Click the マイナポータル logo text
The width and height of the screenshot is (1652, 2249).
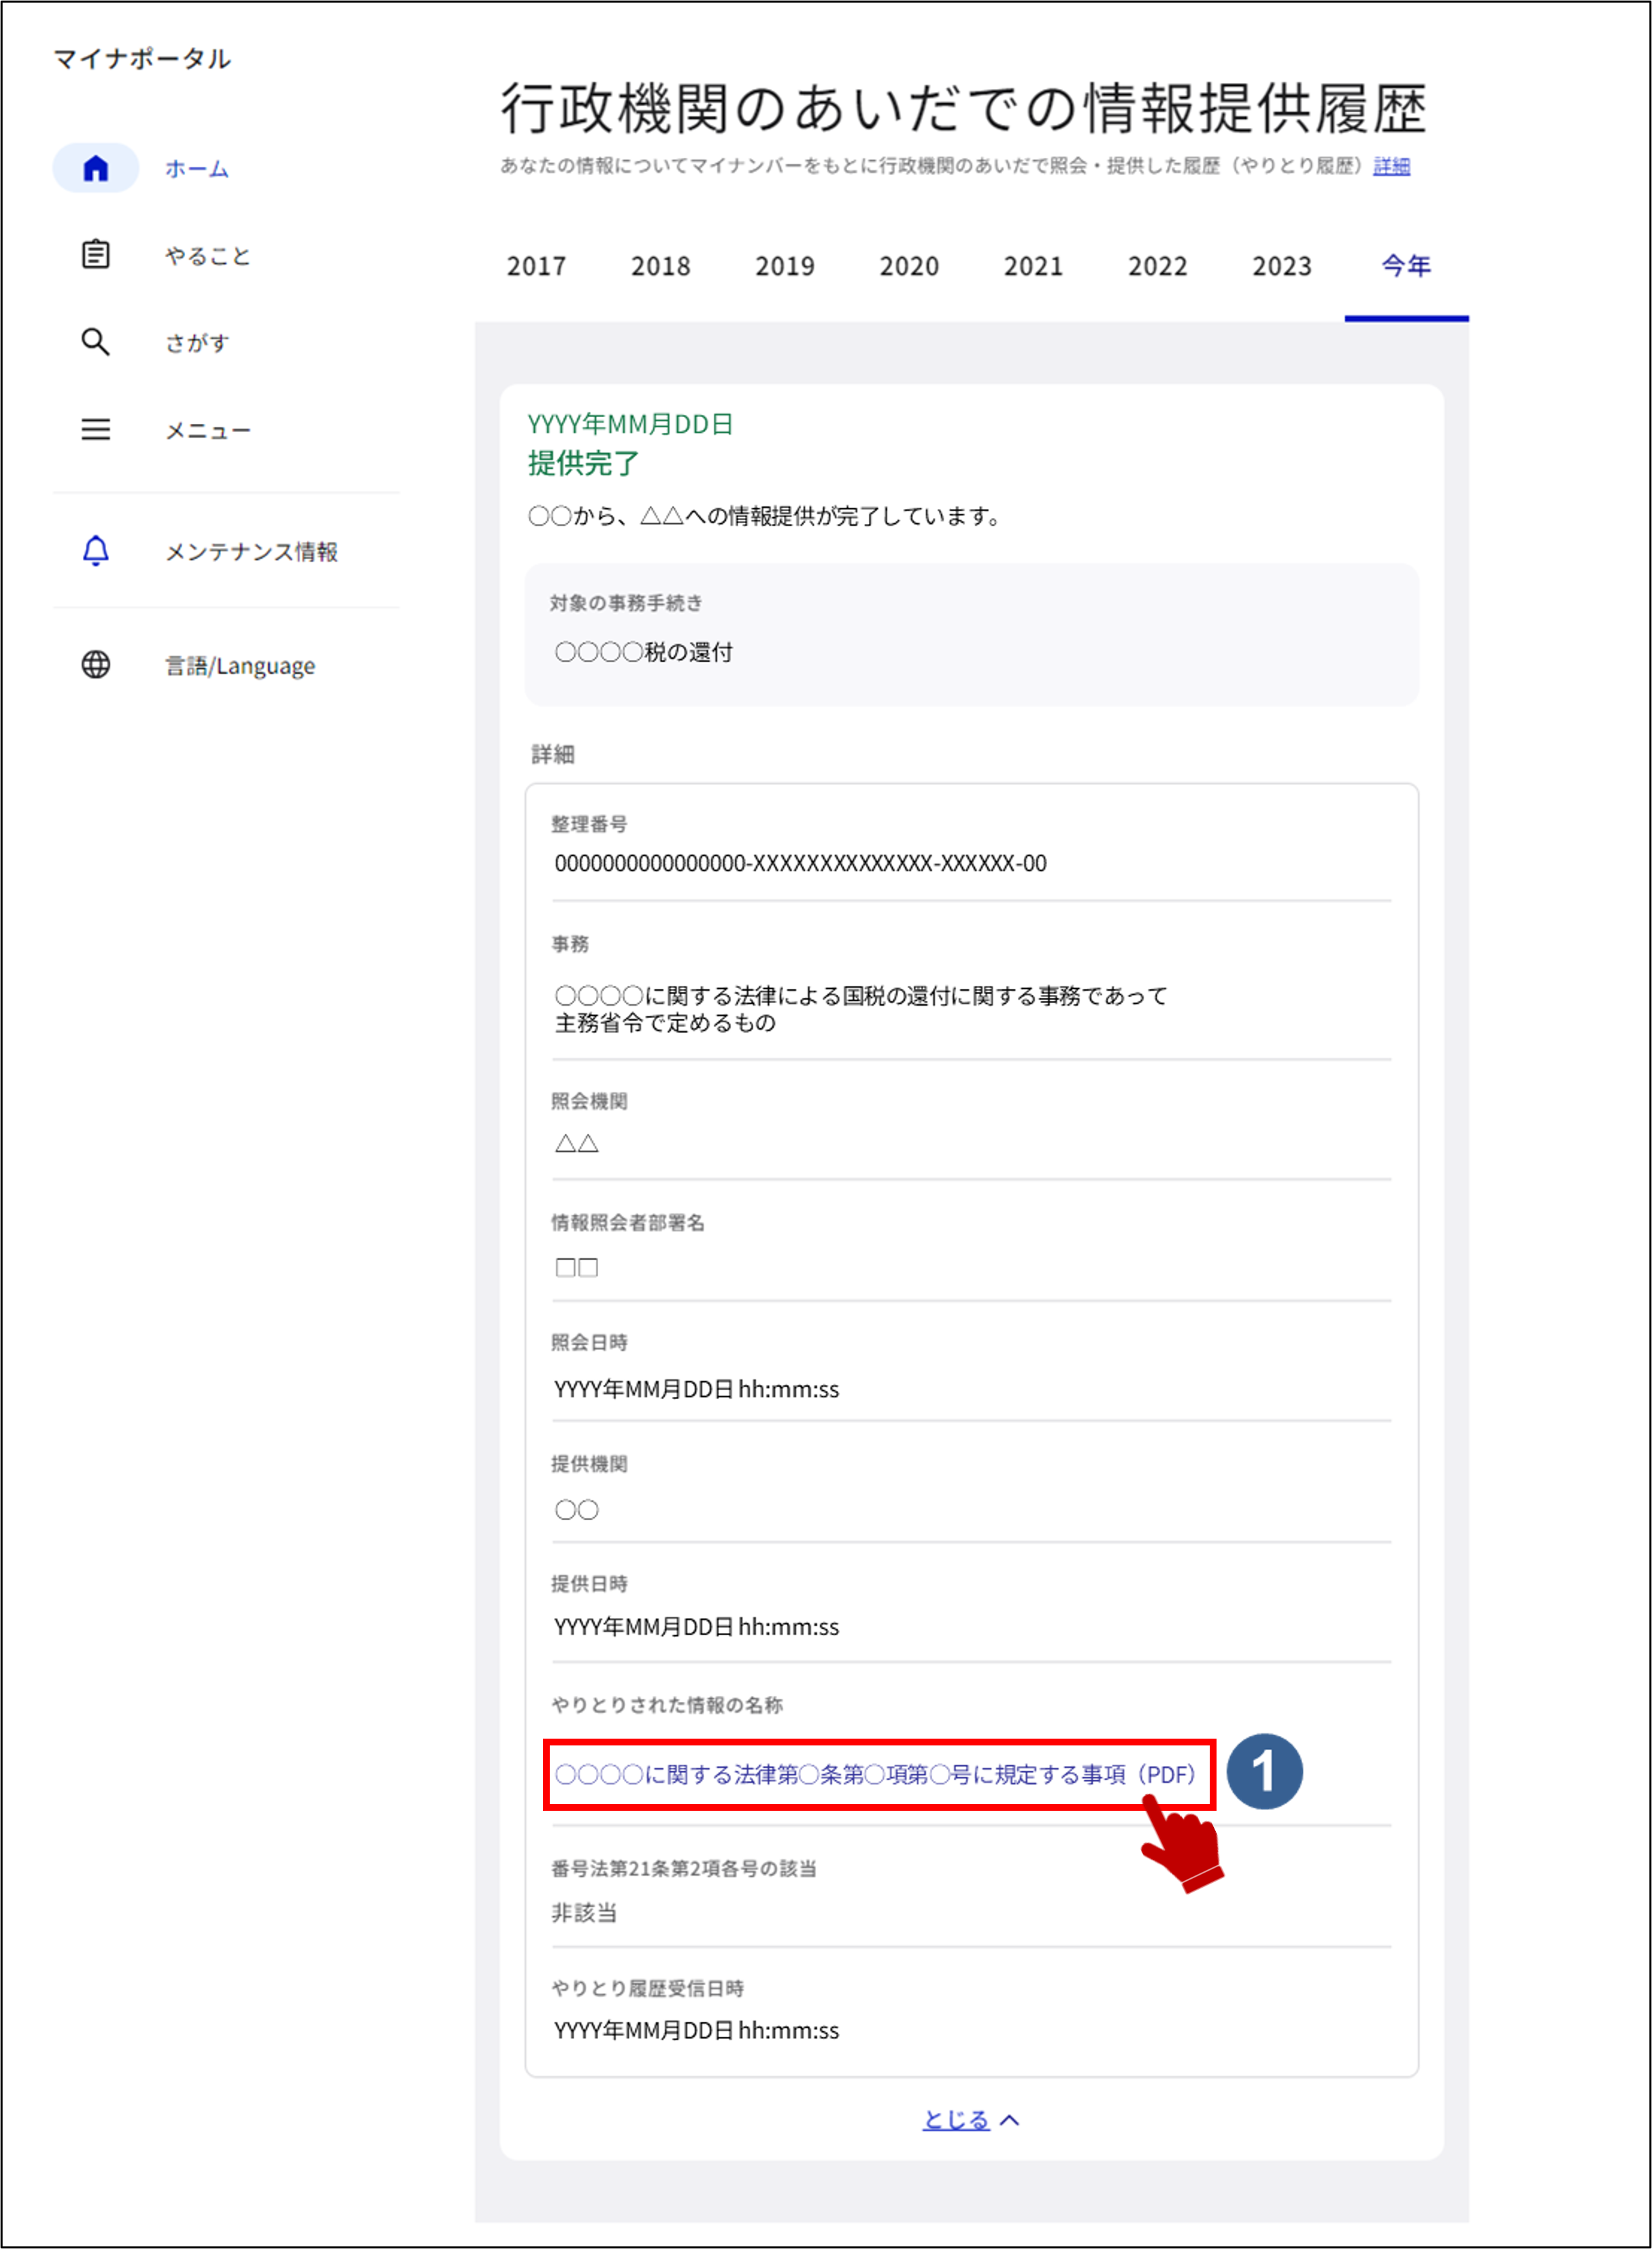coord(142,59)
